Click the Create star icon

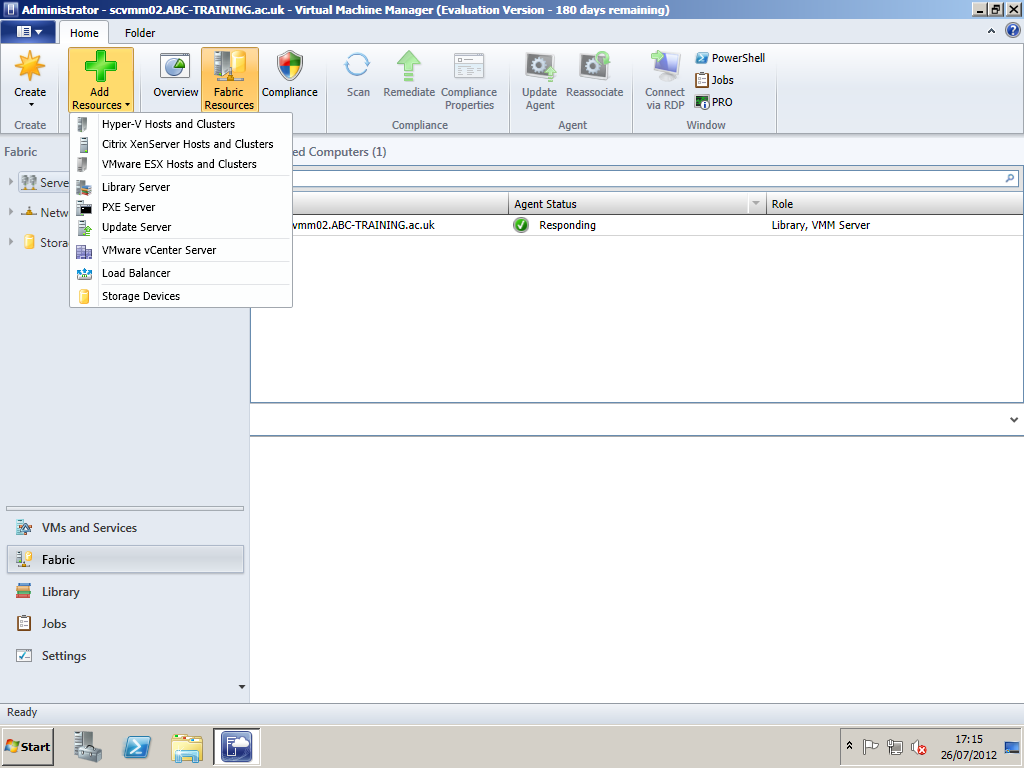point(30,67)
